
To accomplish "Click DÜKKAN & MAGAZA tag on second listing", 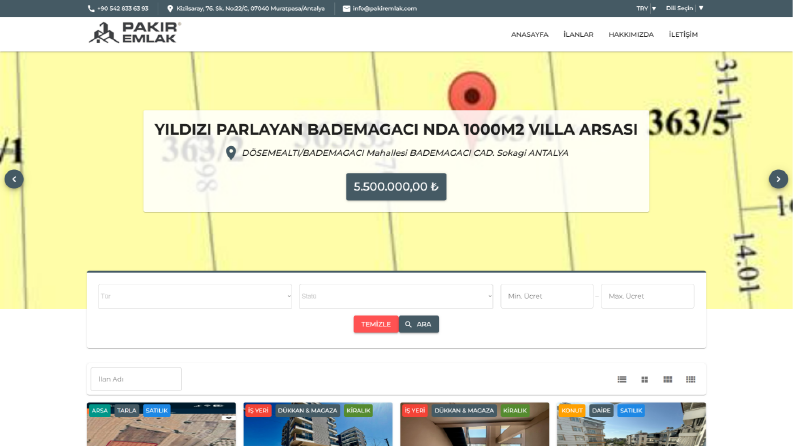I will coord(307,411).
